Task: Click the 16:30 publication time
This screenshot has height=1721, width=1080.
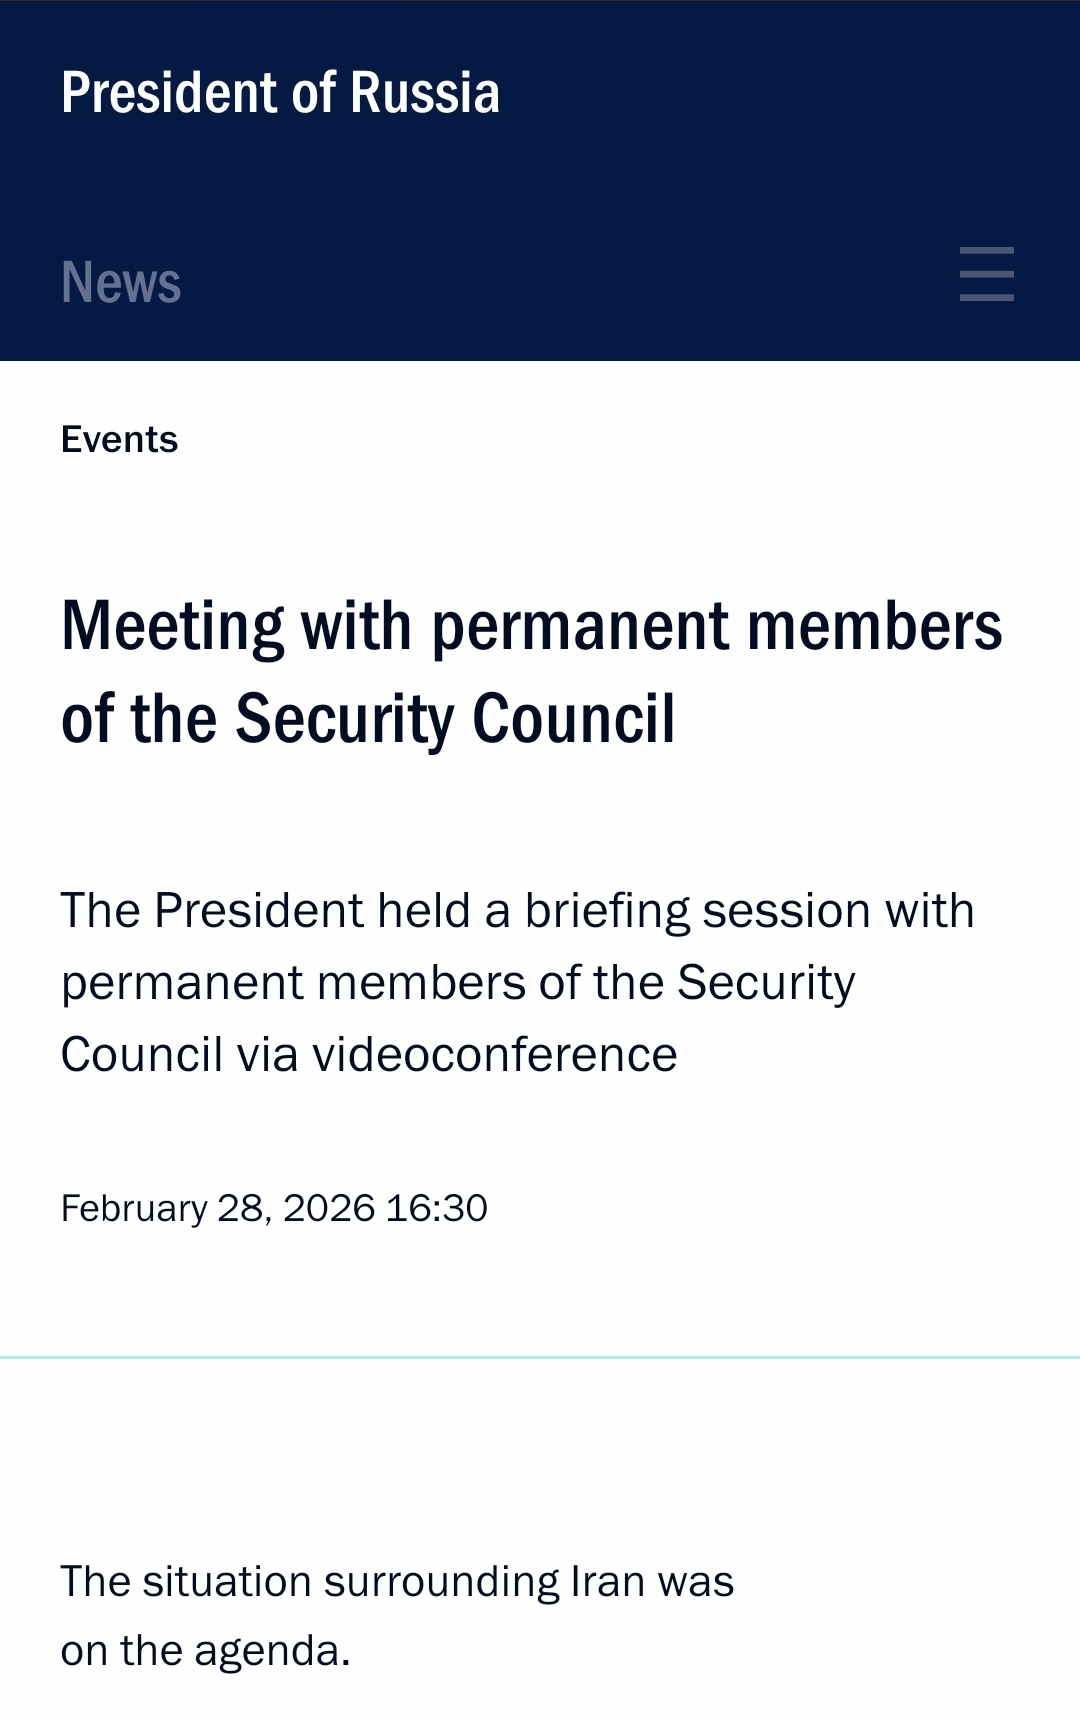Action: (436, 1208)
